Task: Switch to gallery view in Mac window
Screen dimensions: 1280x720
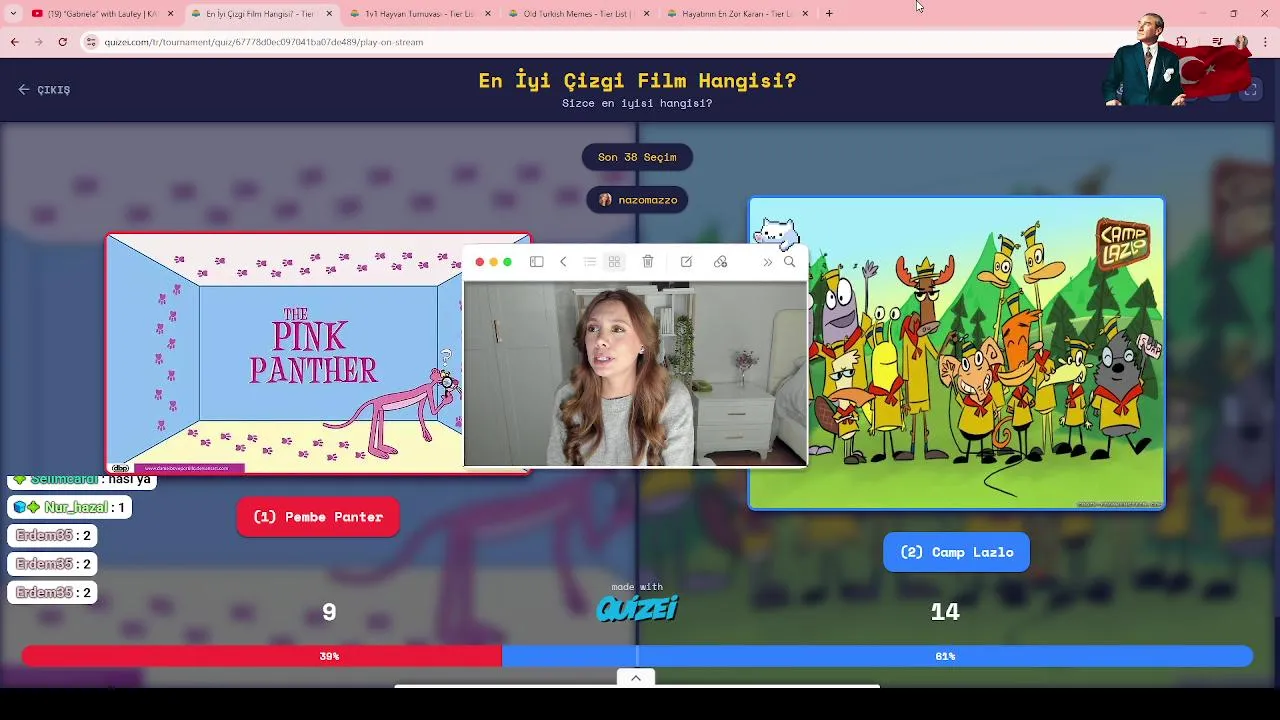Action: point(614,262)
